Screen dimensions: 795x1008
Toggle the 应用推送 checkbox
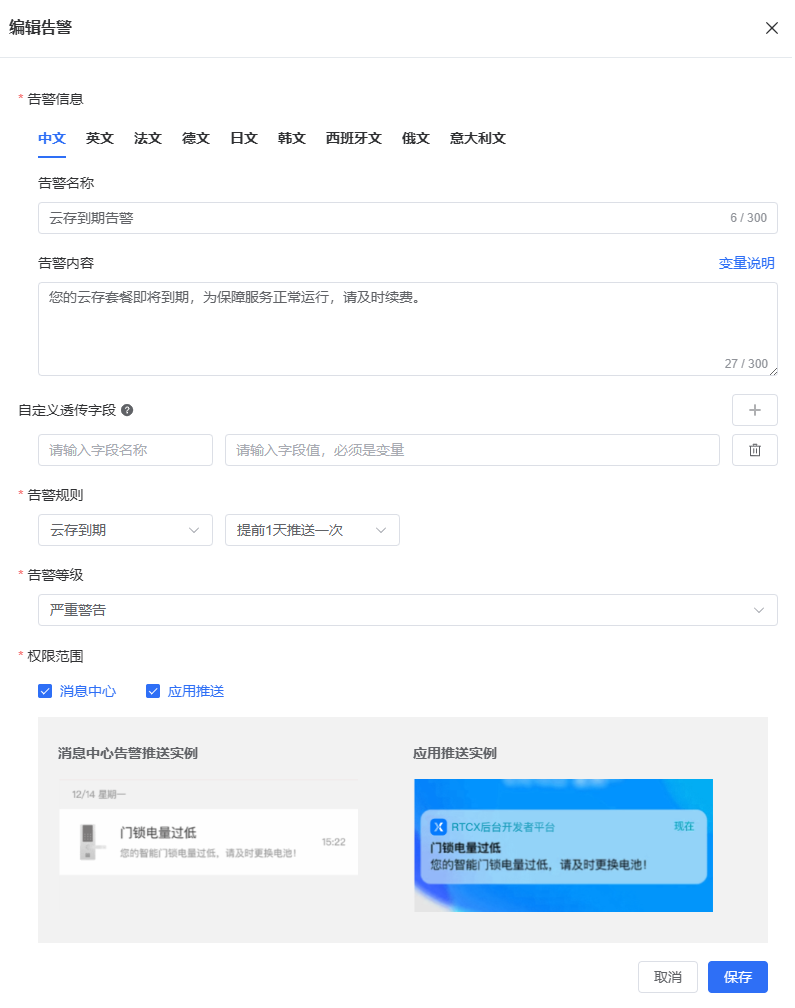point(153,691)
